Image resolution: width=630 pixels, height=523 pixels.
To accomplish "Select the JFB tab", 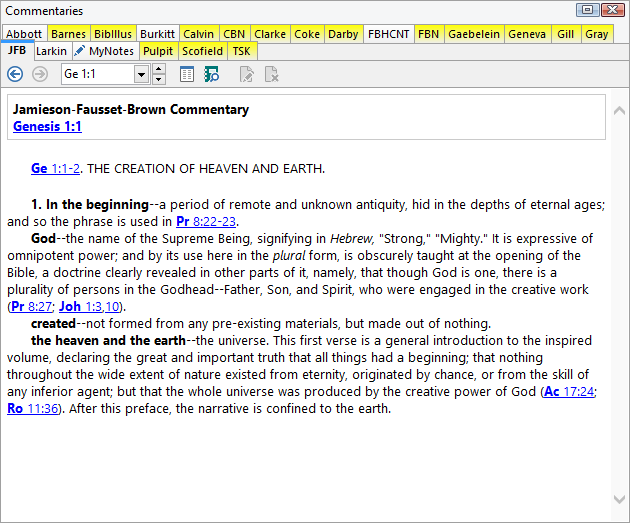I will coord(16,51).
